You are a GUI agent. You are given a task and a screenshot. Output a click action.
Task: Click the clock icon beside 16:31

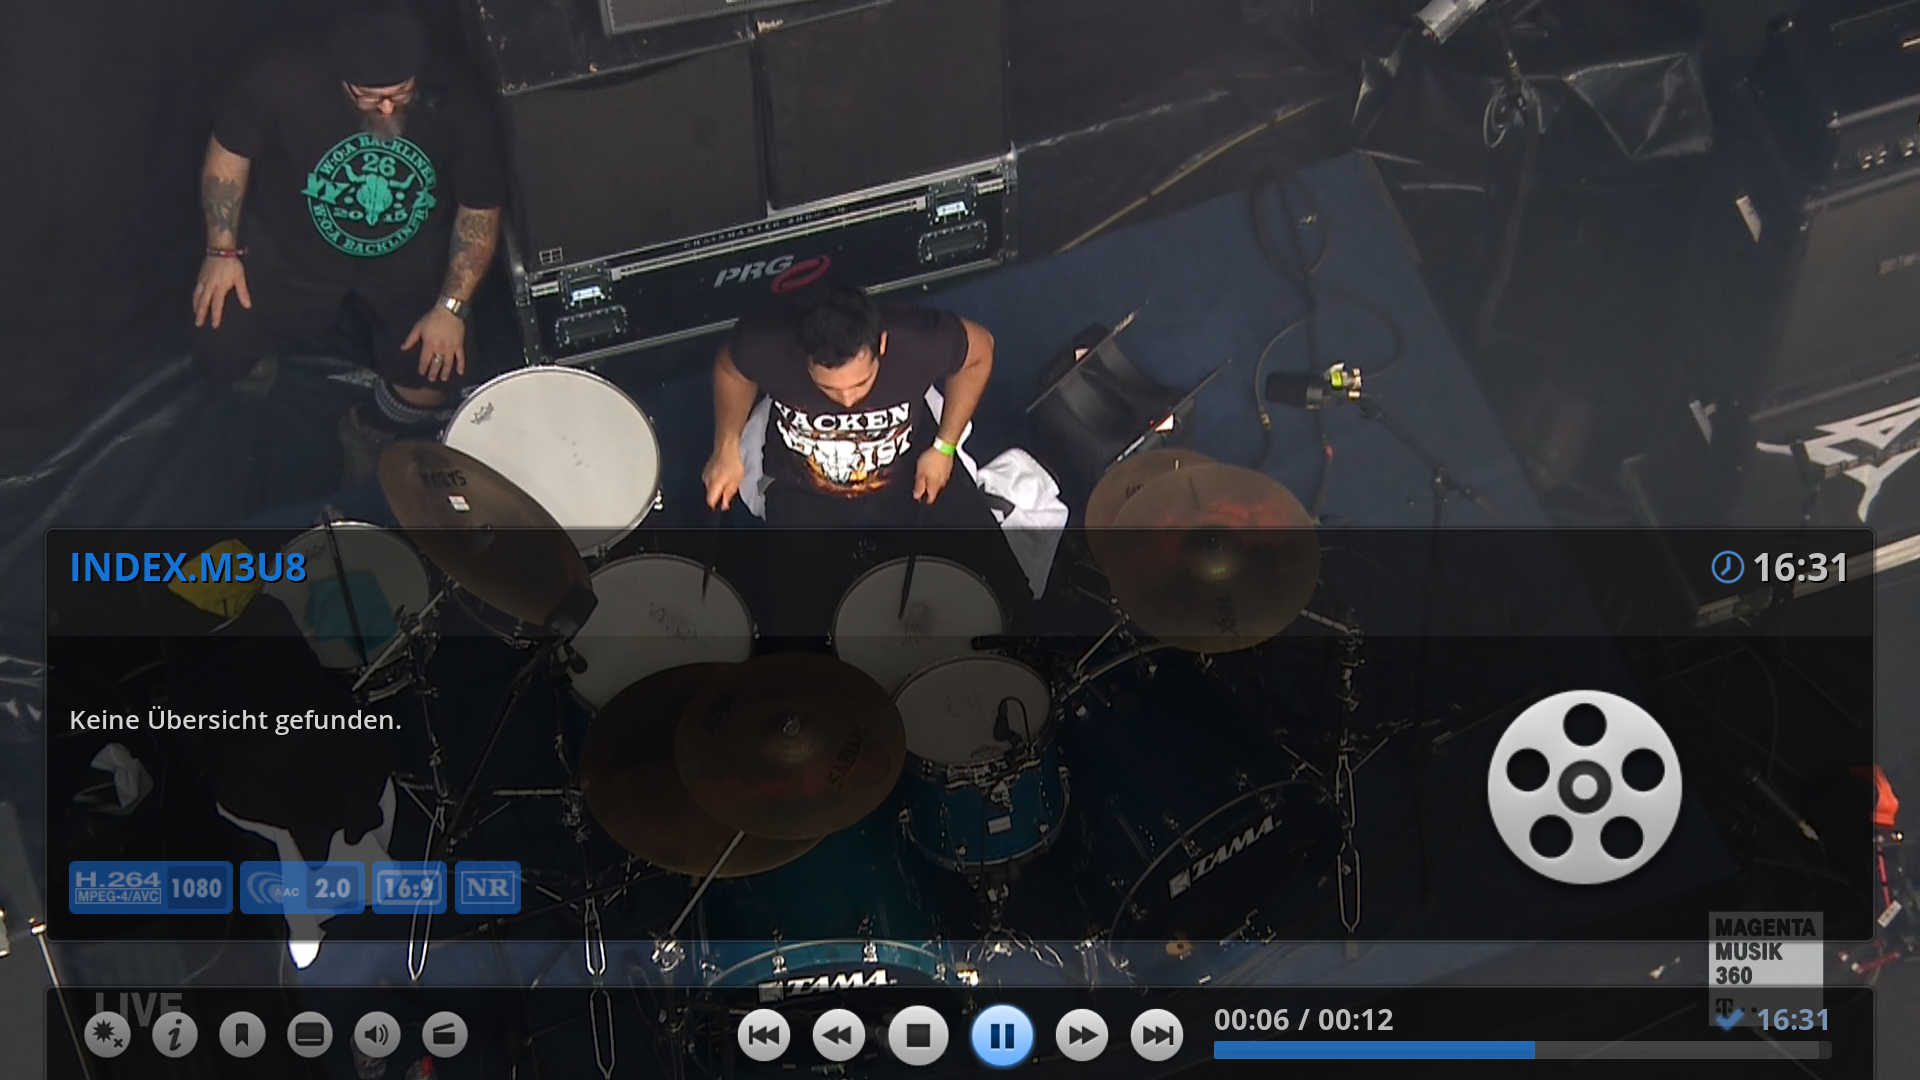(x=1727, y=567)
